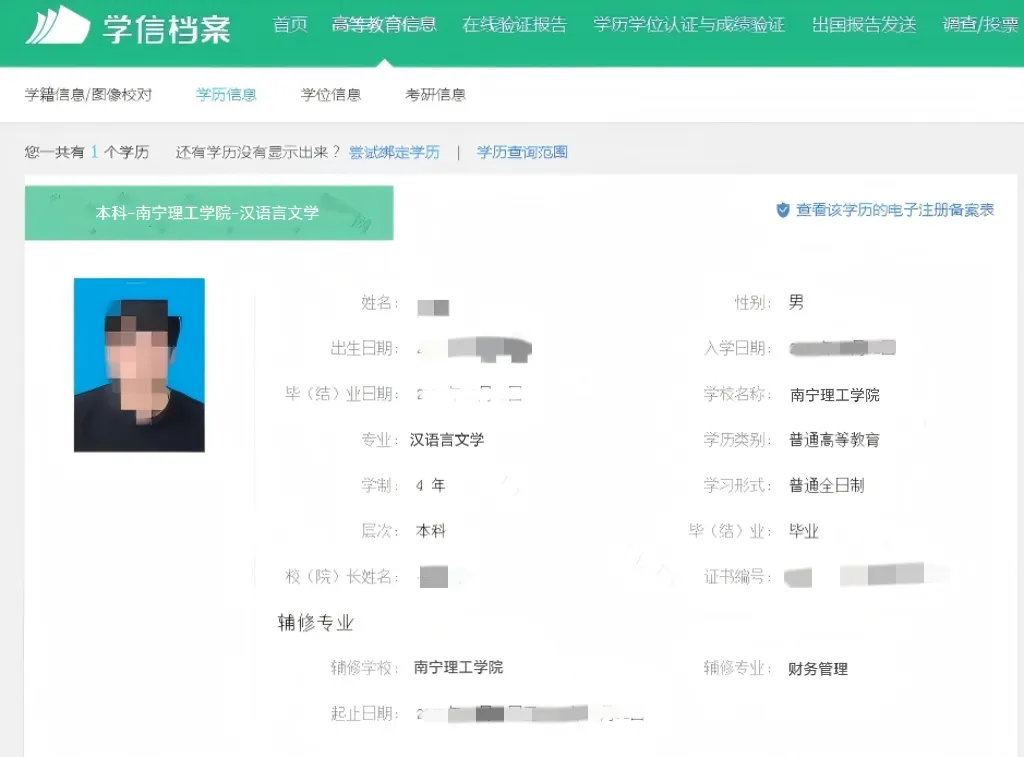Click the shield icon beside 电子注册备案表 link

782,210
